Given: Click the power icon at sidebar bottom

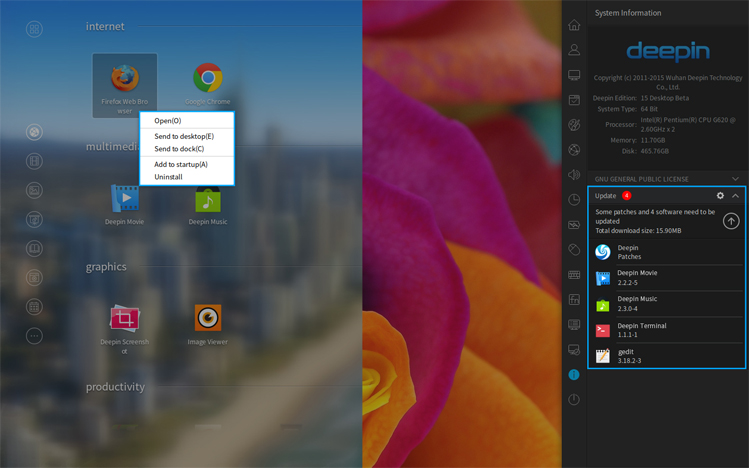Looking at the screenshot, I should point(574,400).
